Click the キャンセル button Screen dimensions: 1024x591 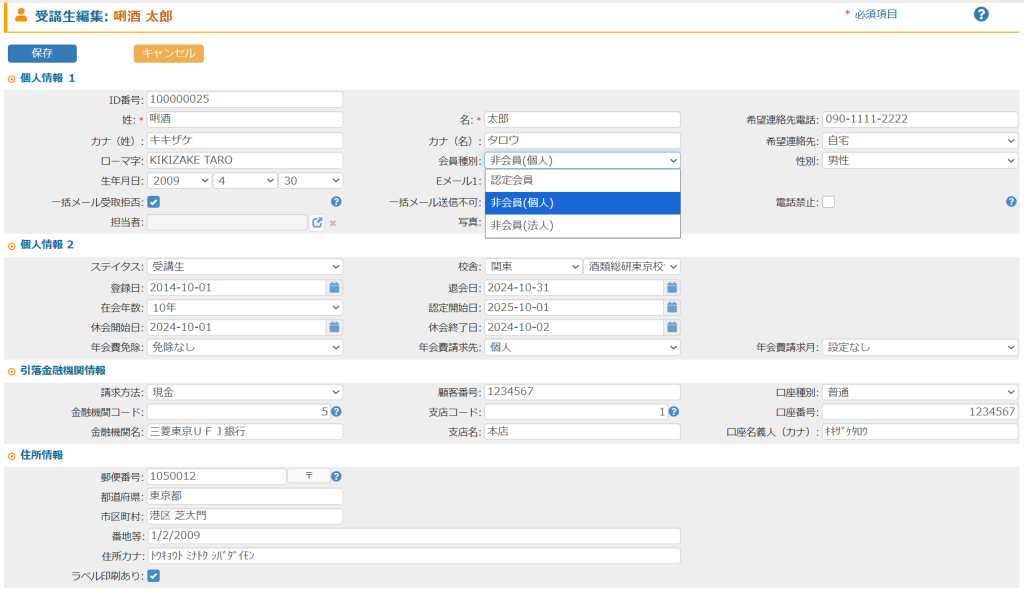tap(169, 54)
